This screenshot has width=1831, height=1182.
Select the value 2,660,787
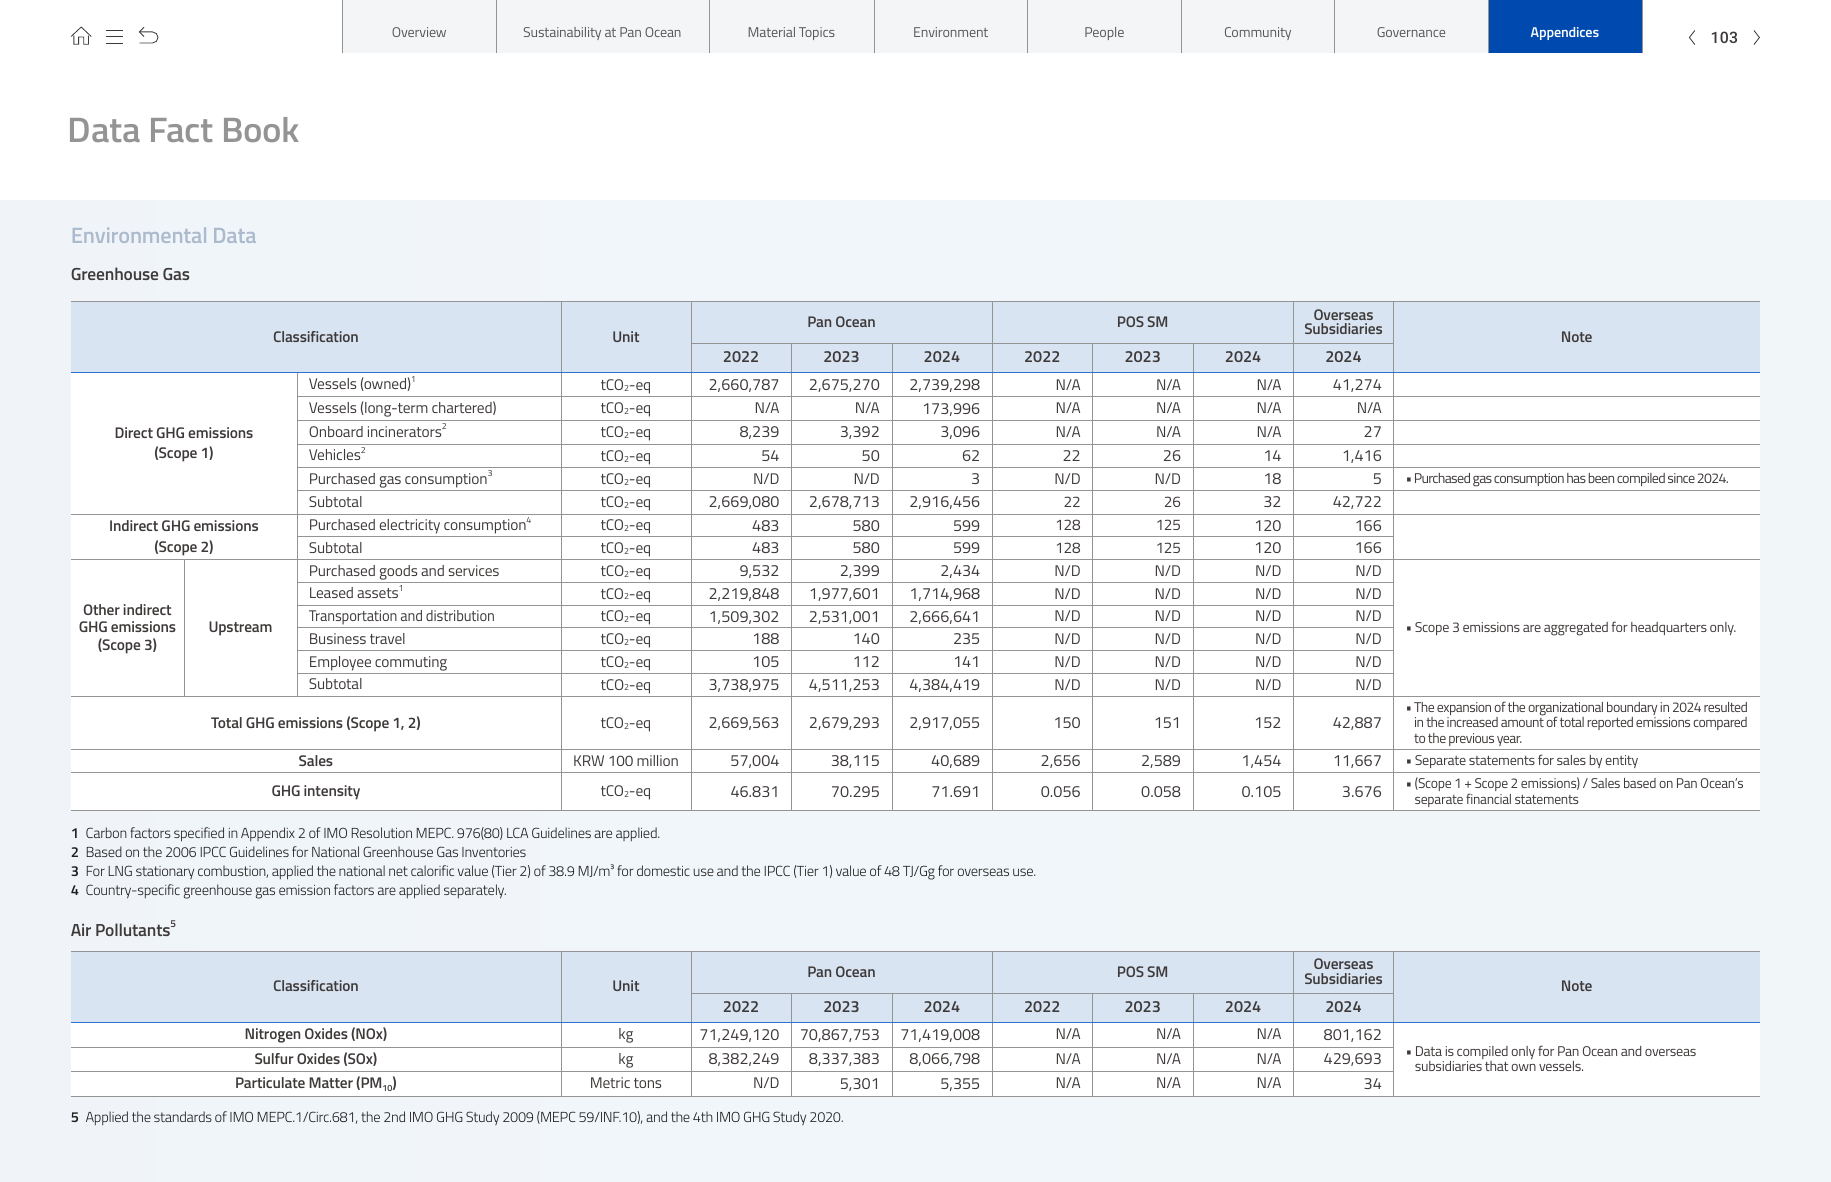tap(744, 385)
